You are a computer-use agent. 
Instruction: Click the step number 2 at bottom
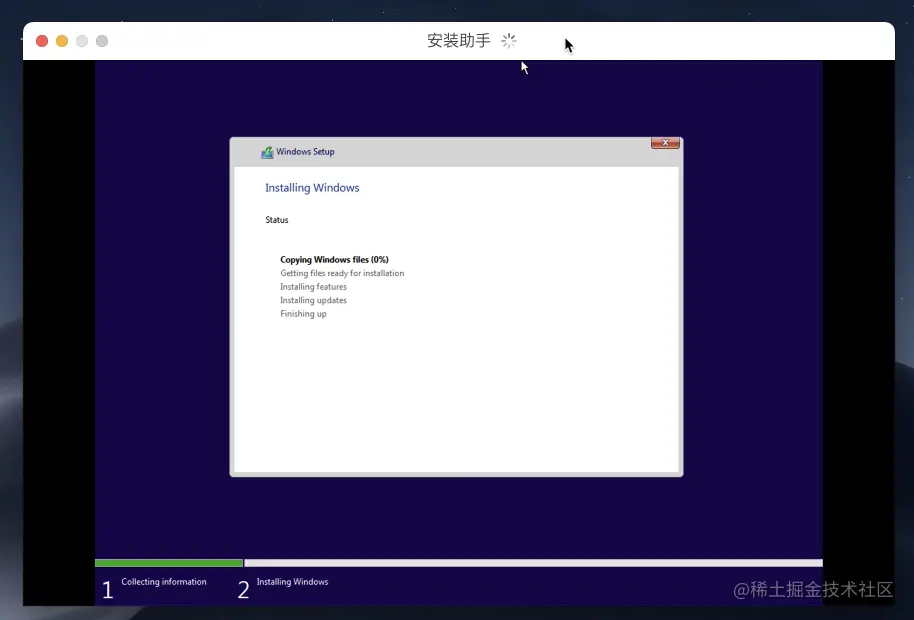point(243,590)
